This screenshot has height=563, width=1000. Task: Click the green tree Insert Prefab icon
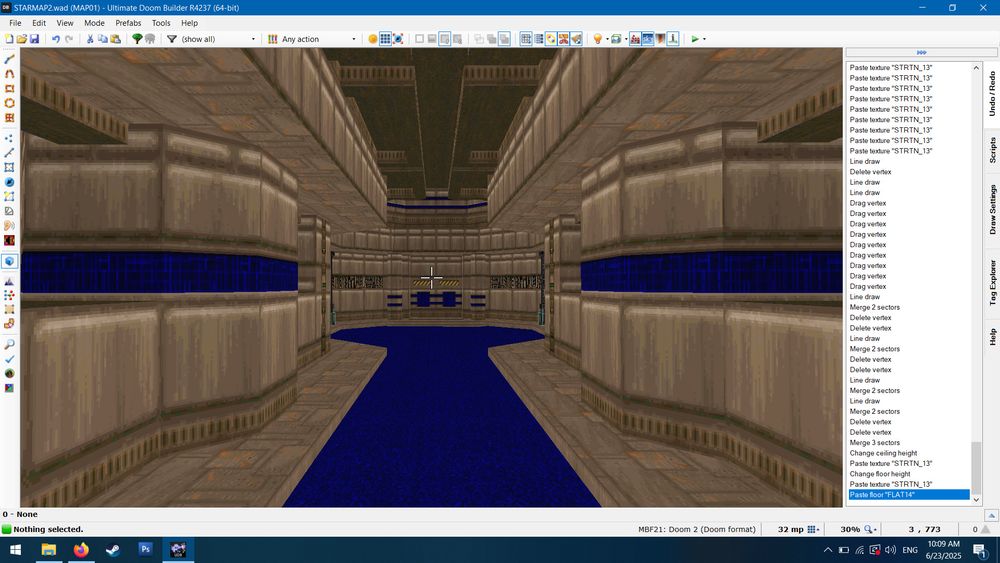point(137,39)
